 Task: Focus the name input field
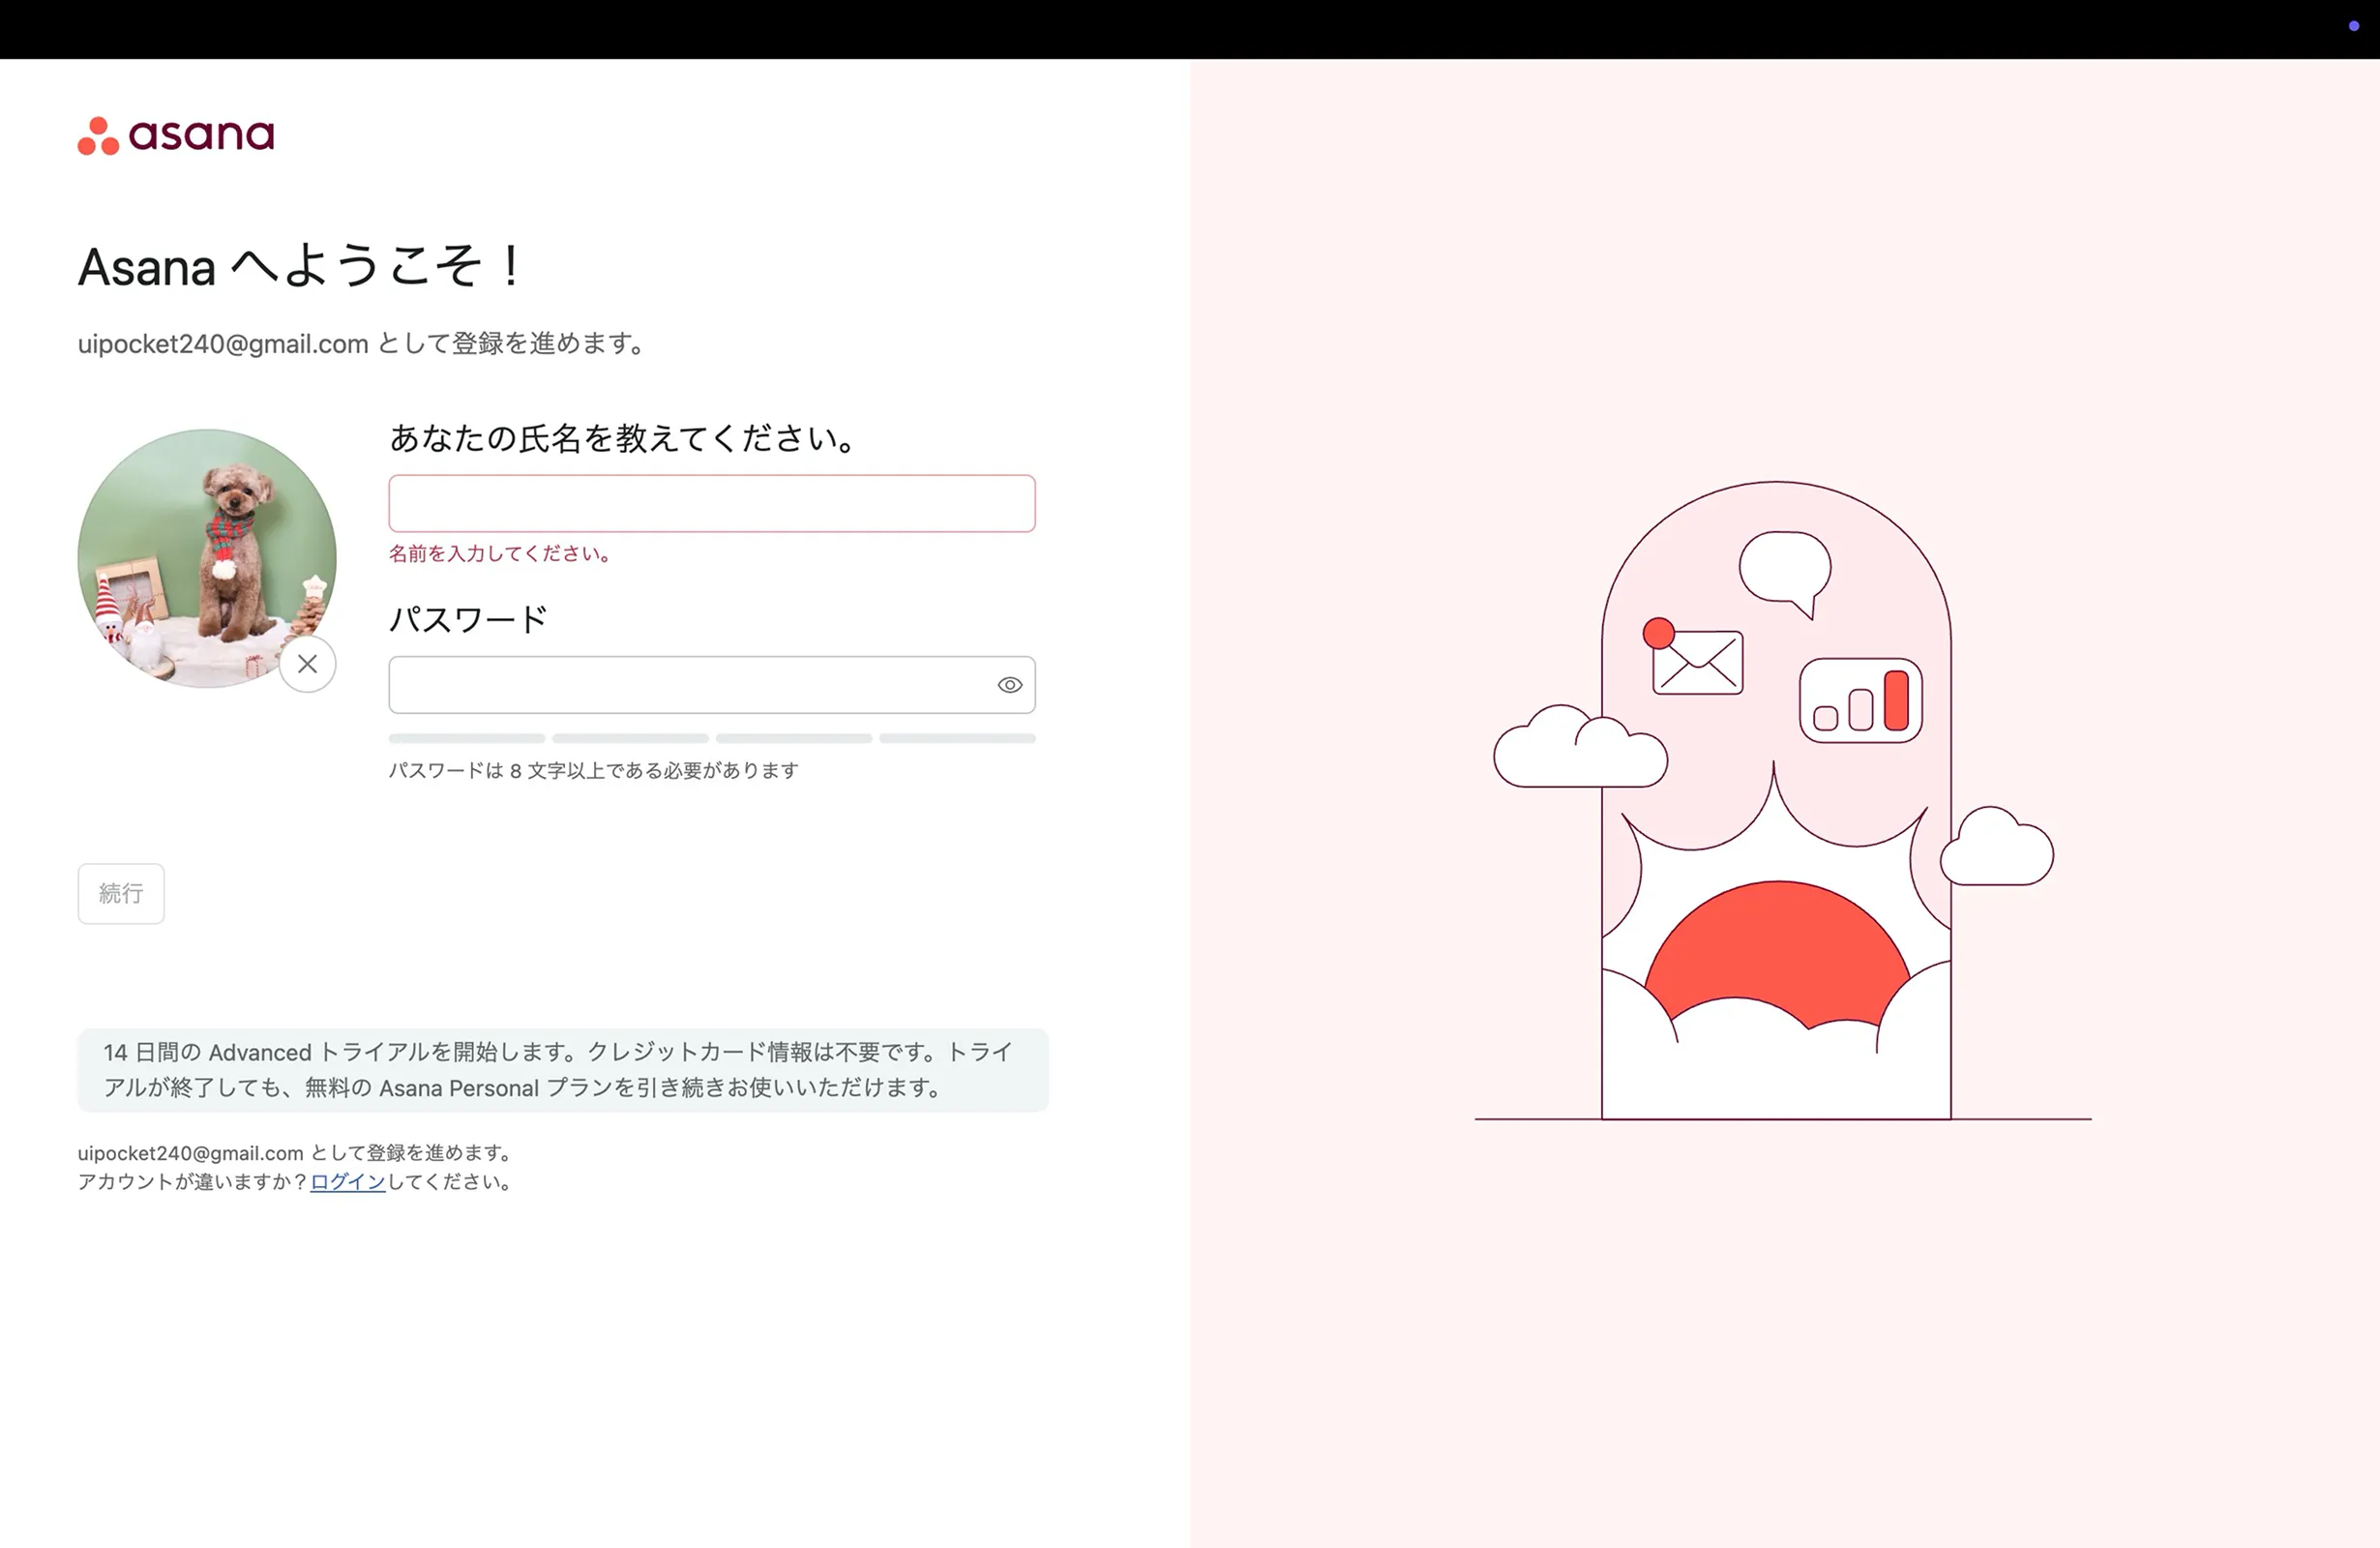tap(712, 503)
